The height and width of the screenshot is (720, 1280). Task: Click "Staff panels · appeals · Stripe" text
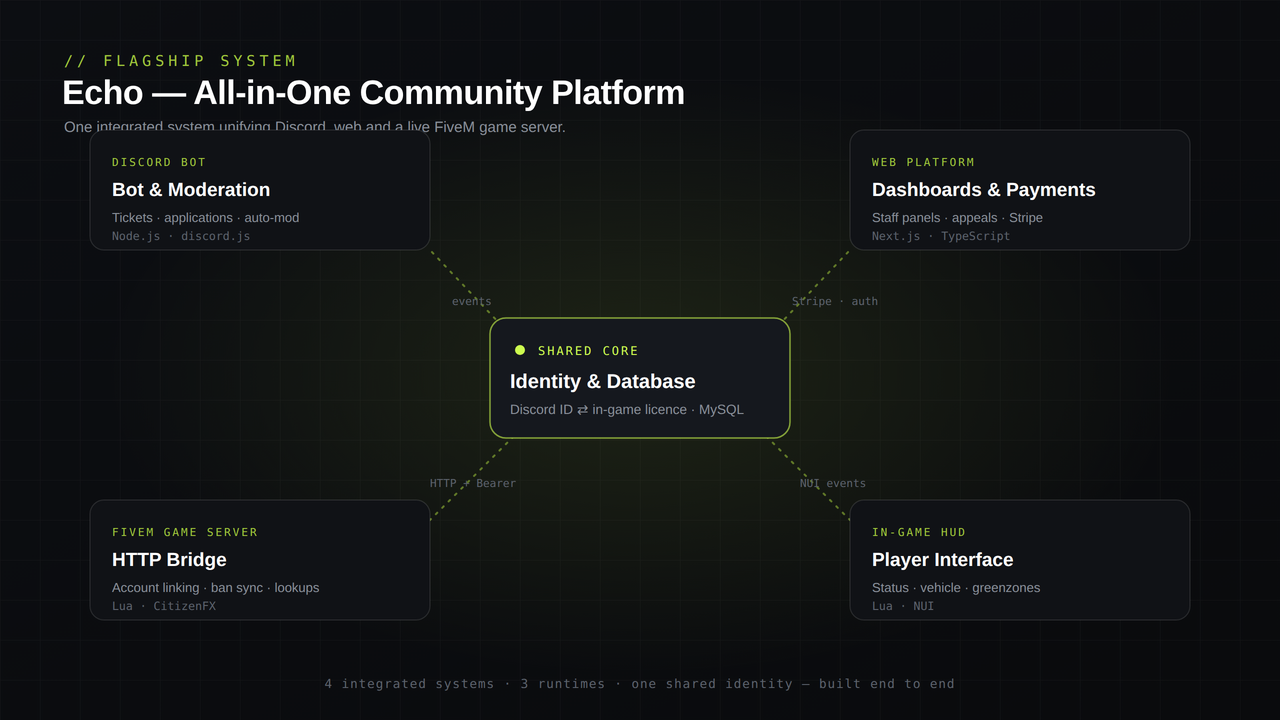click(957, 218)
